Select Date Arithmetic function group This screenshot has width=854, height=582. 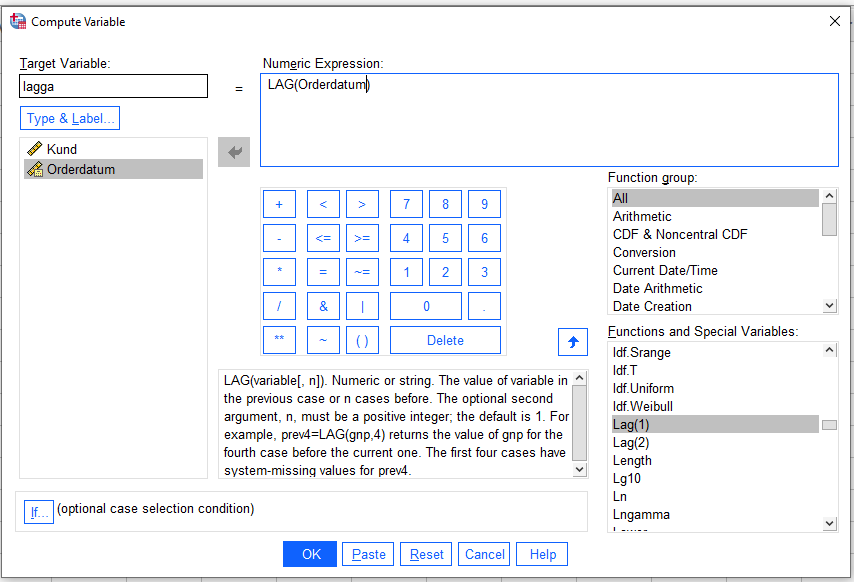pyautogui.click(x=715, y=288)
